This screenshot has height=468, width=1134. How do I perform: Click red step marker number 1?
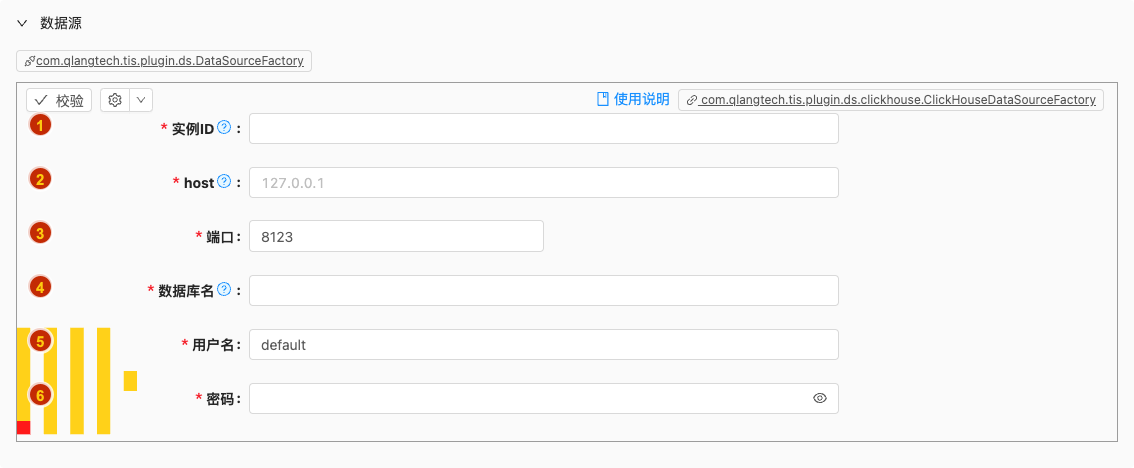(x=40, y=125)
